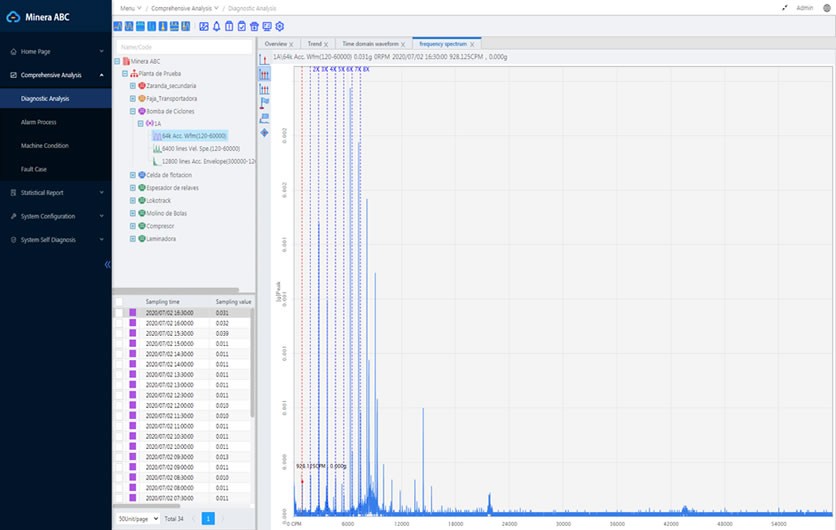Image resolution: width=836 pixels, height=530 pixels.
Task: Click the monitor screen icon in the toolbar
Action: point(267,27)
